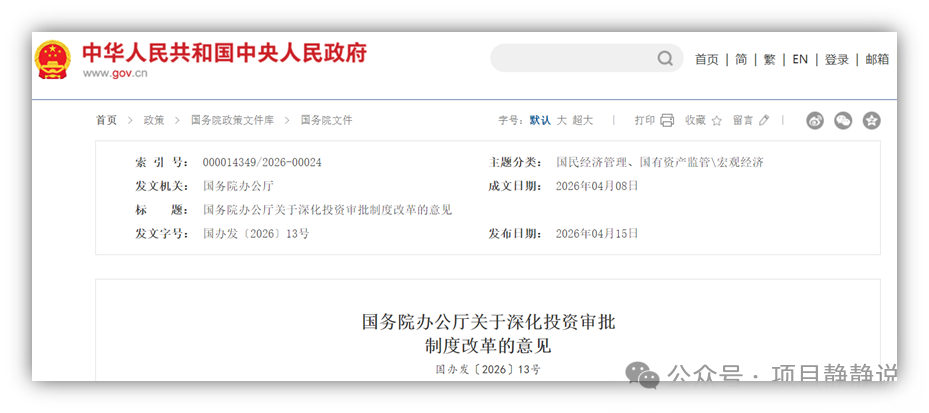Click the national emblem logo
Image resolution: width=929 pixels, height=413 pixels.
pyautogui.click(x=53, y=60)
